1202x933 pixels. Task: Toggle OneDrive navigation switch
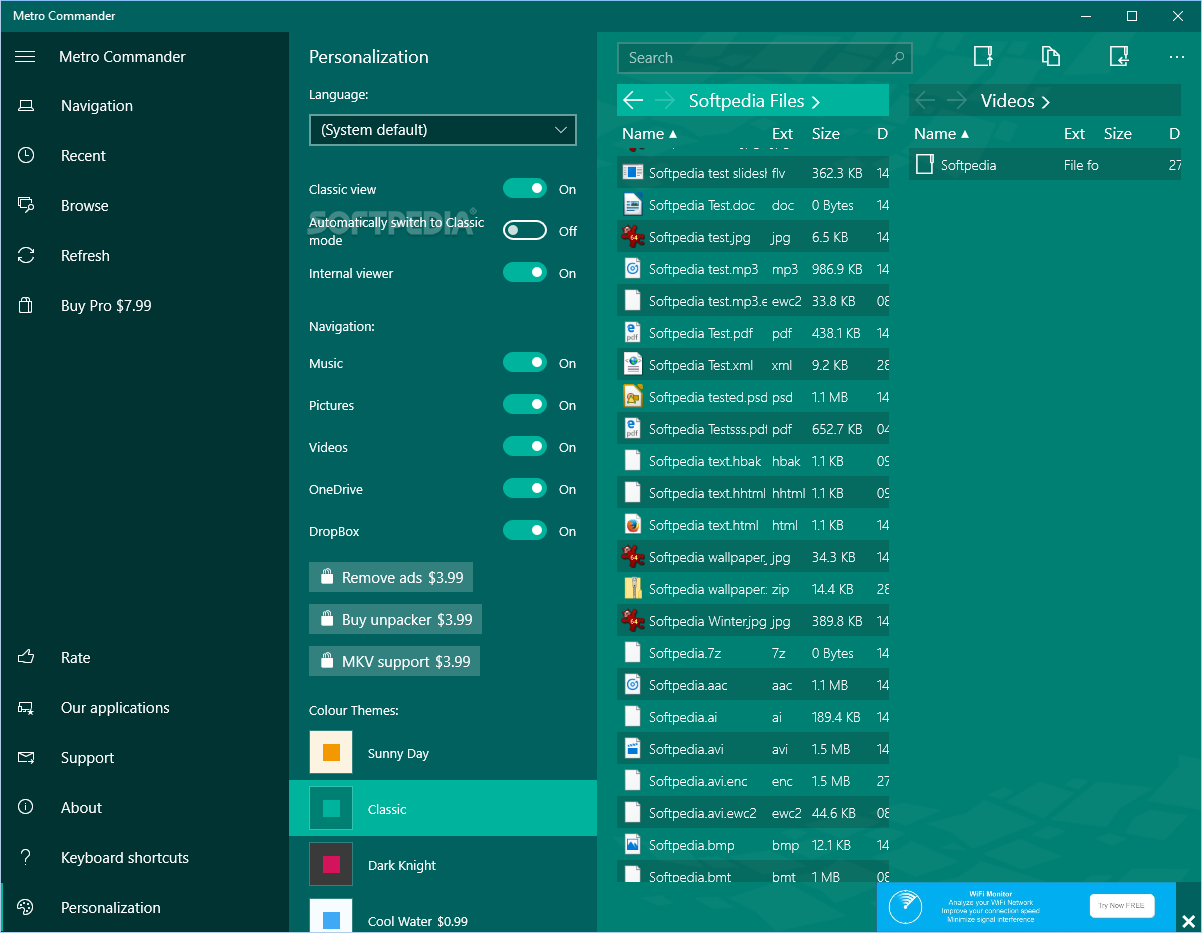coord(525,489)
